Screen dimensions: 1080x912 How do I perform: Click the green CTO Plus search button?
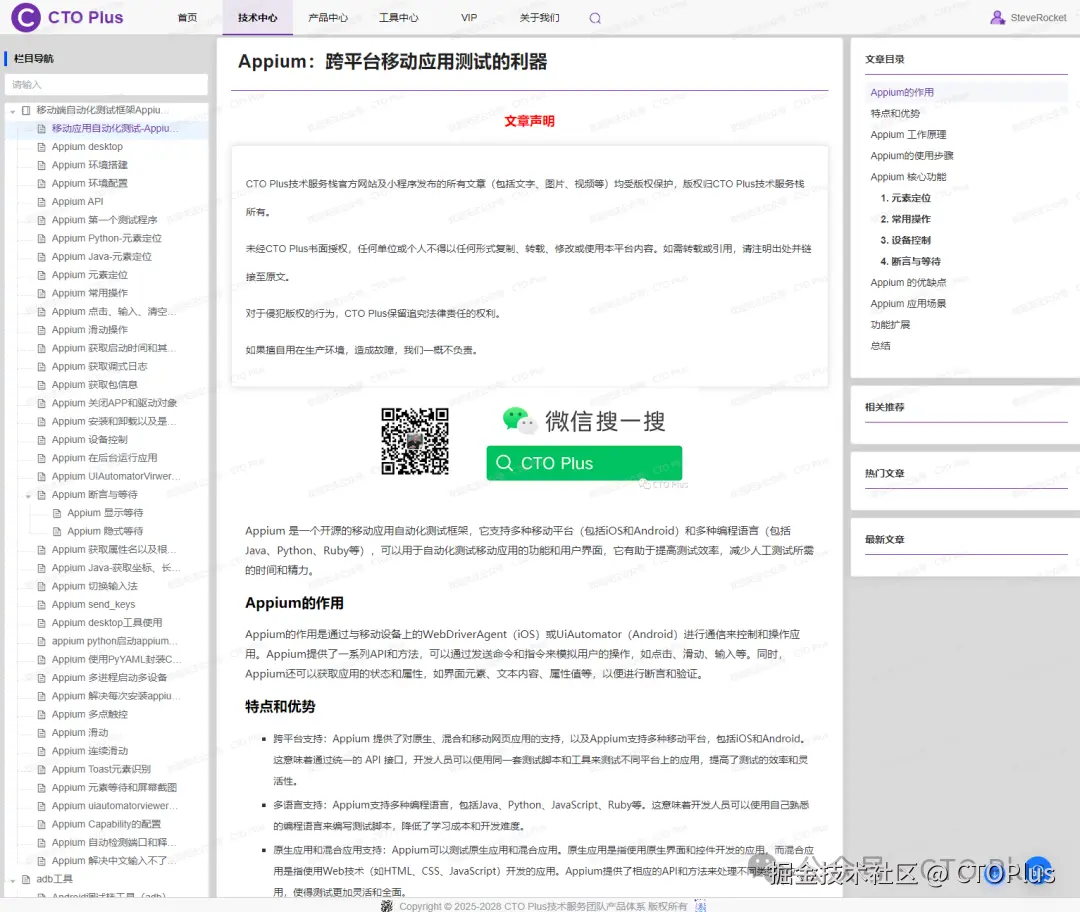coord(583,462)
